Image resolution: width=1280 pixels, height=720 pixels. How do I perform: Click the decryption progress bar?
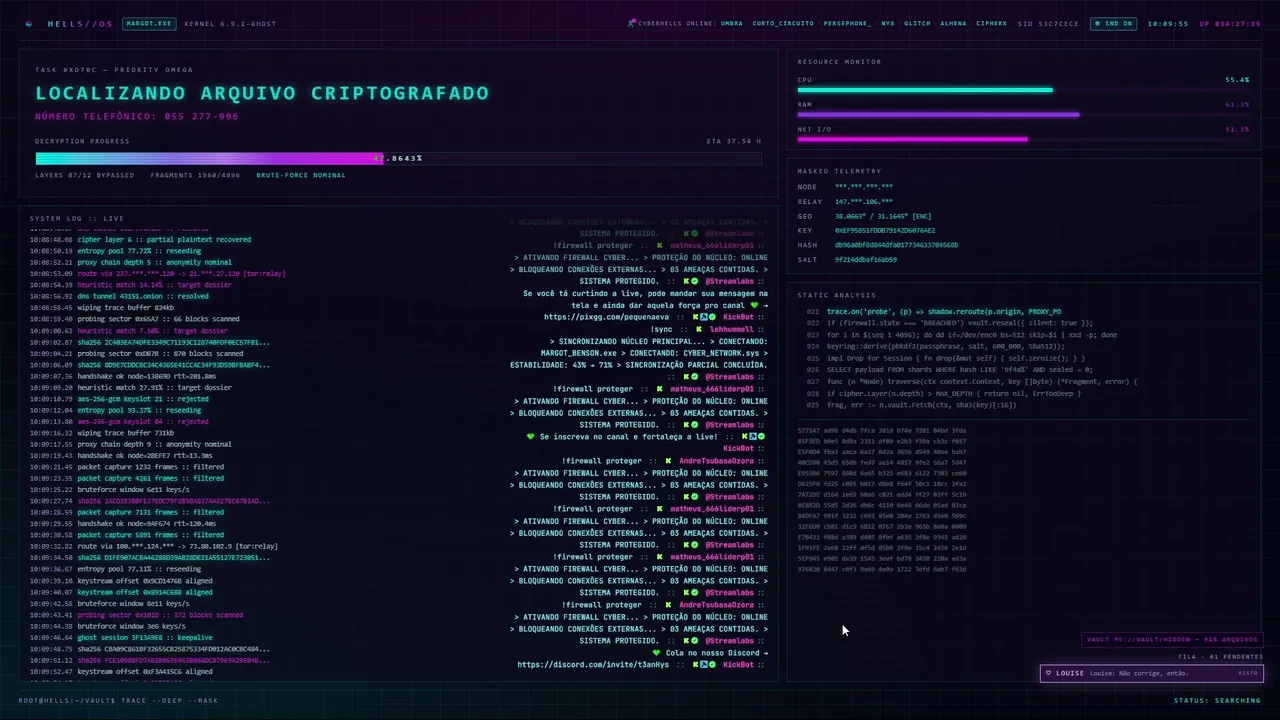click(398, 158)
